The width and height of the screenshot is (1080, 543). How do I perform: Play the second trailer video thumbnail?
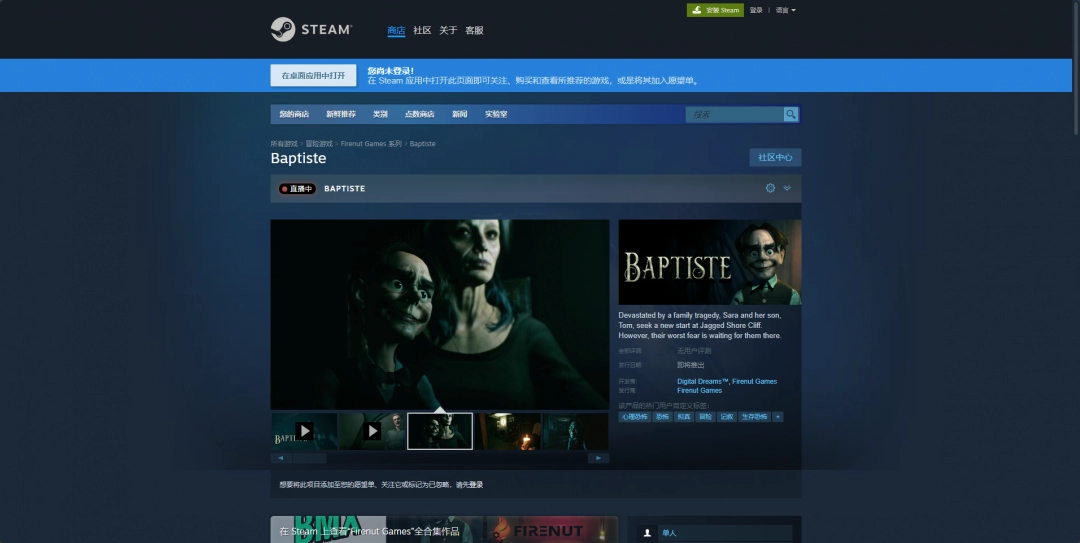[x=372, y=431]
